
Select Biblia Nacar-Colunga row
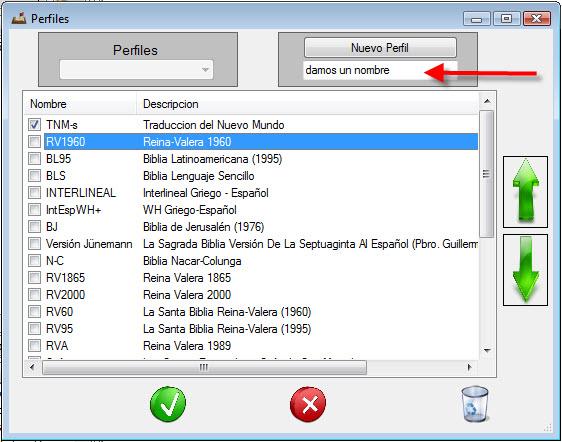point(251,261)
